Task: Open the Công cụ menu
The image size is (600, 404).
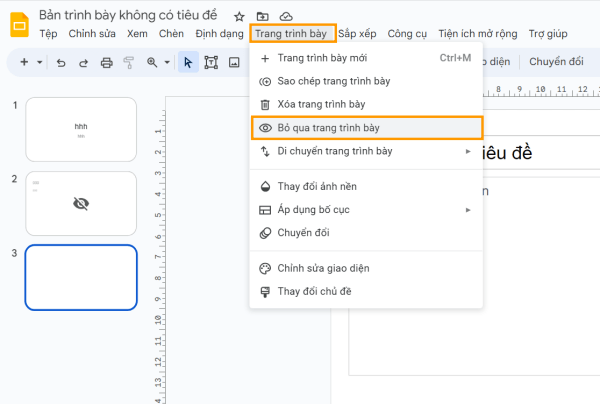Action: click(407, 34)
